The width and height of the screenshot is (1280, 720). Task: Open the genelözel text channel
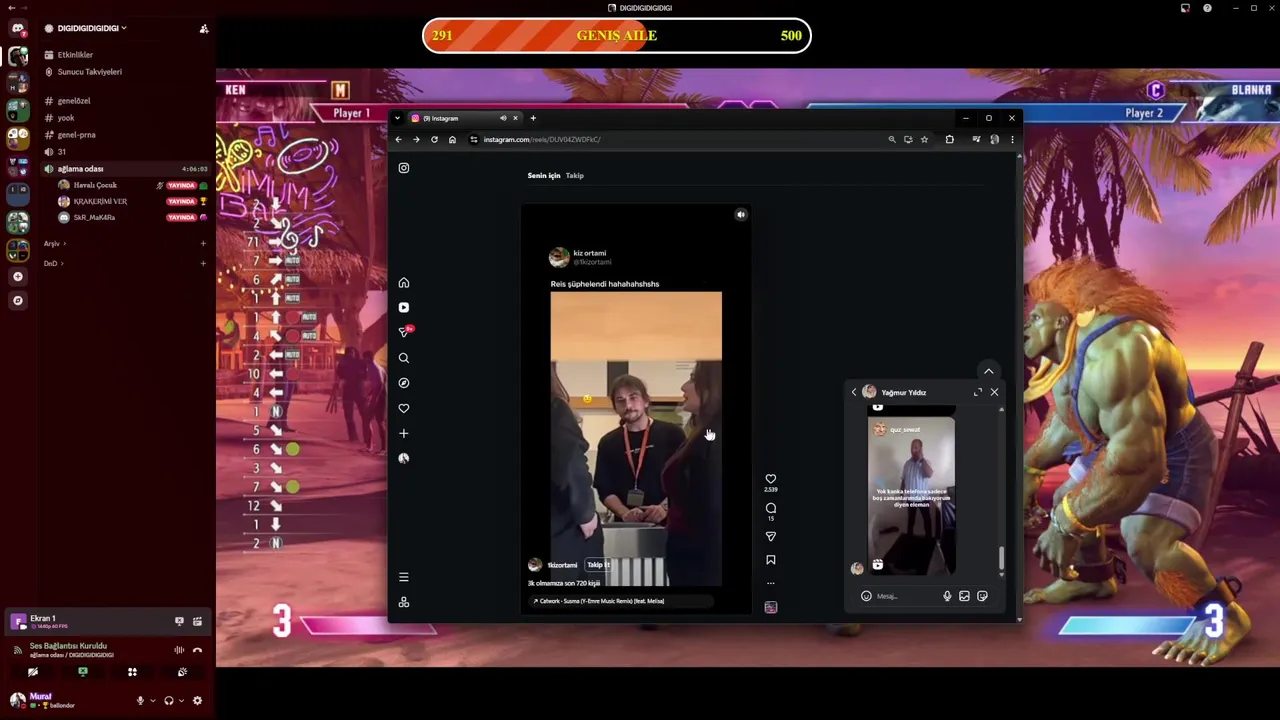click(x=74, y=101)
